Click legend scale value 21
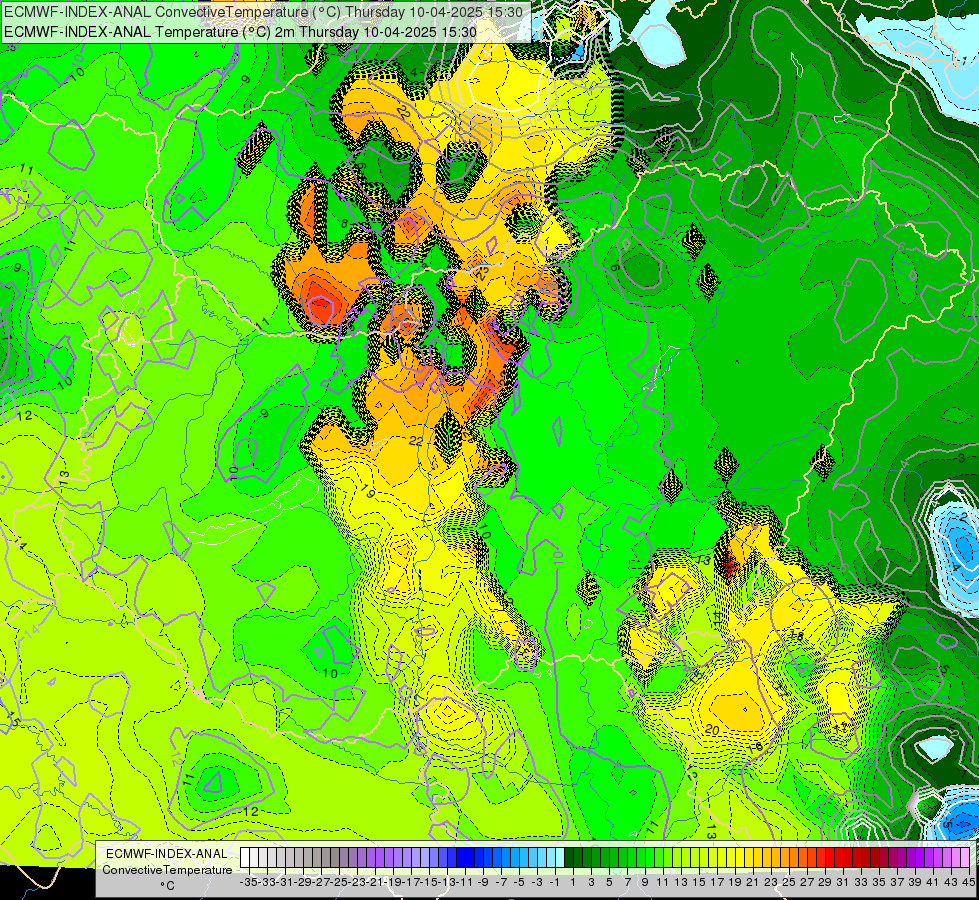Screen dimensions: 979x900 pos(752,882)
